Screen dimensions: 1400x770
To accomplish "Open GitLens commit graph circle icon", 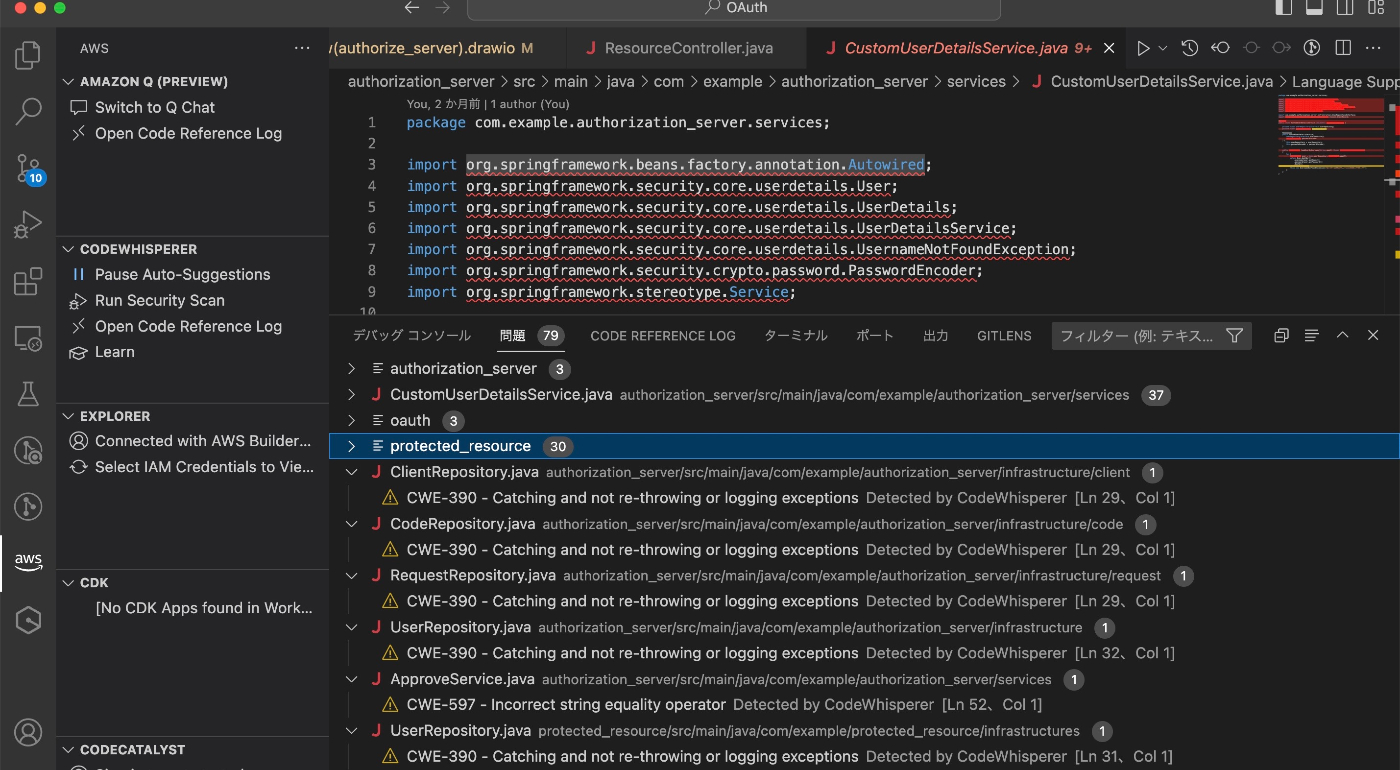I will pyautogui.click(x=1313, y=48).
